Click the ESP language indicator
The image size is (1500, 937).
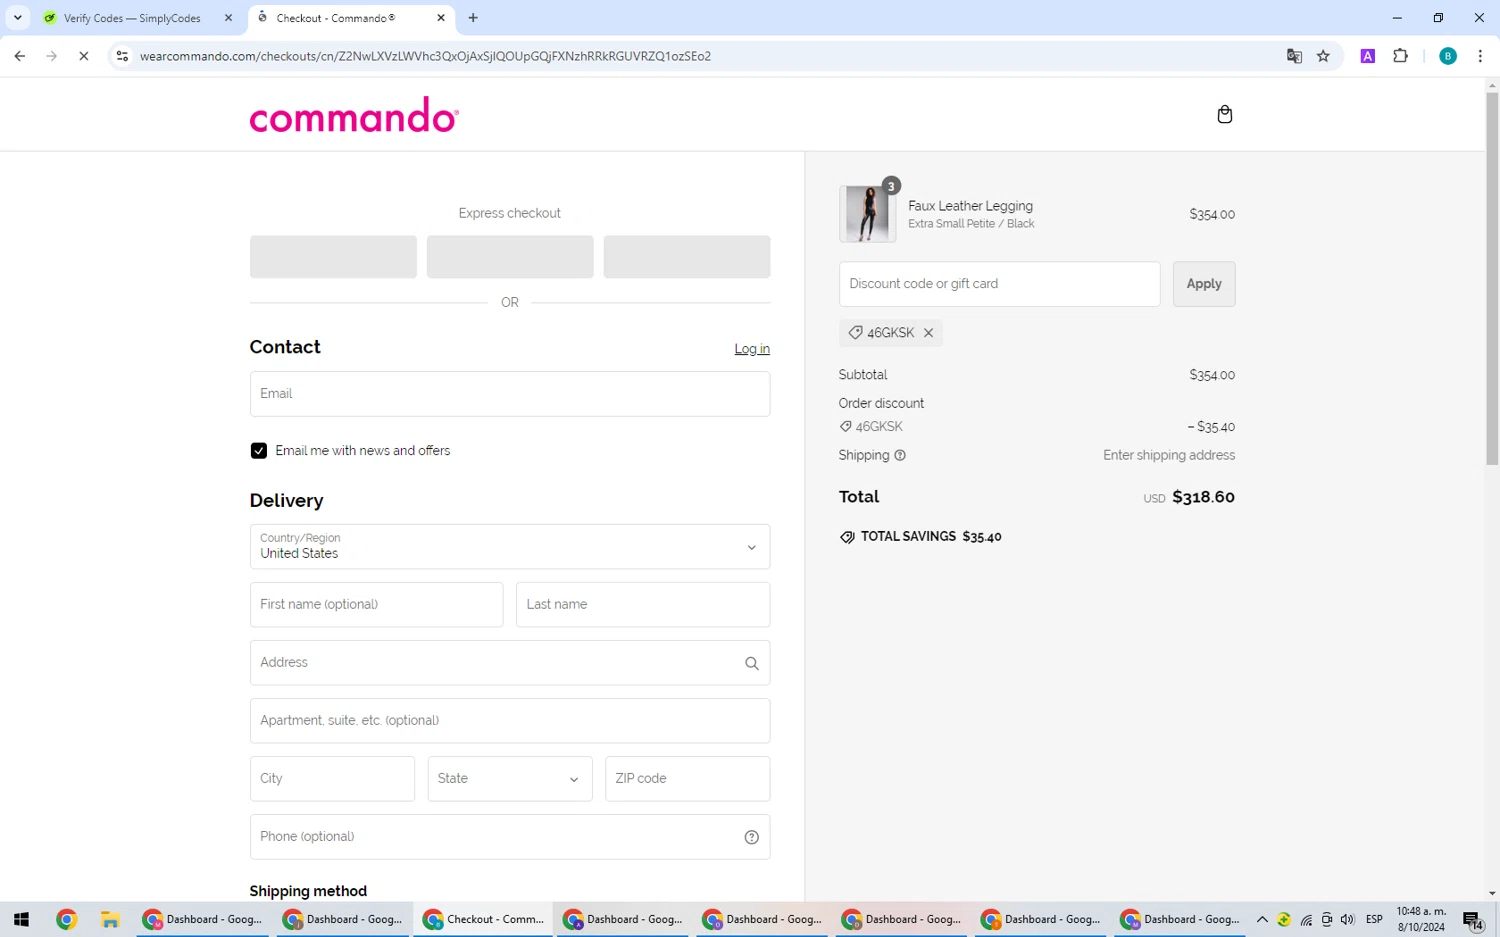[x=1374, y=919]
